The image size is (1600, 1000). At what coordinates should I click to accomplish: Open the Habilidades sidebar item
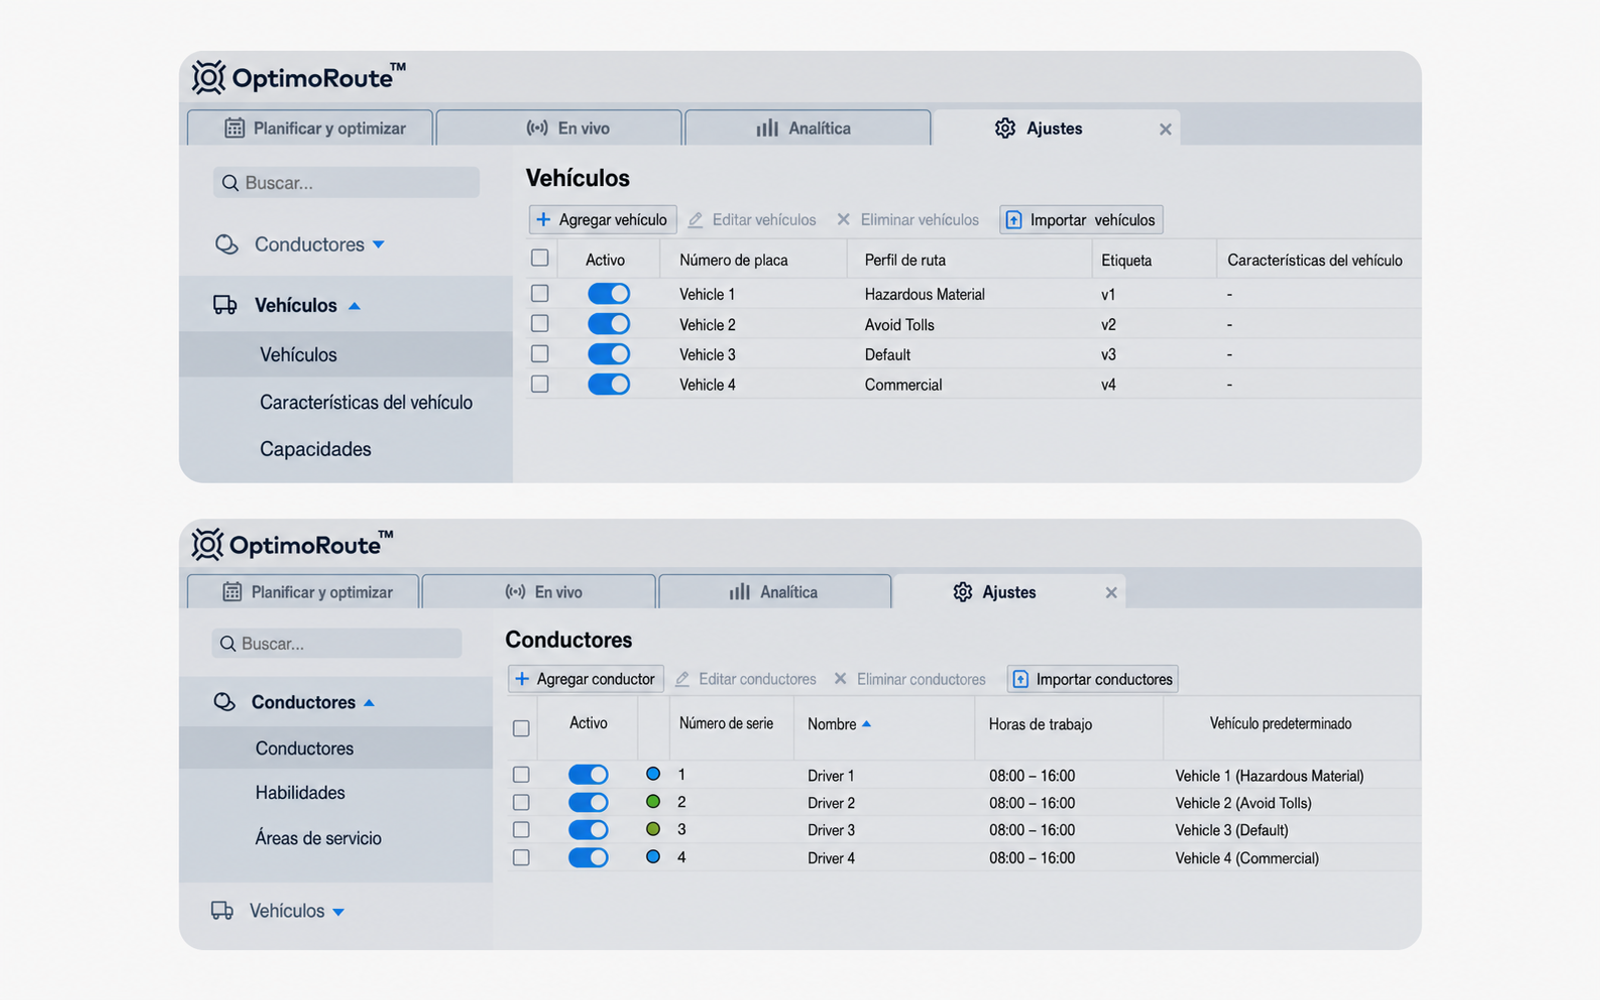[300, 792]
